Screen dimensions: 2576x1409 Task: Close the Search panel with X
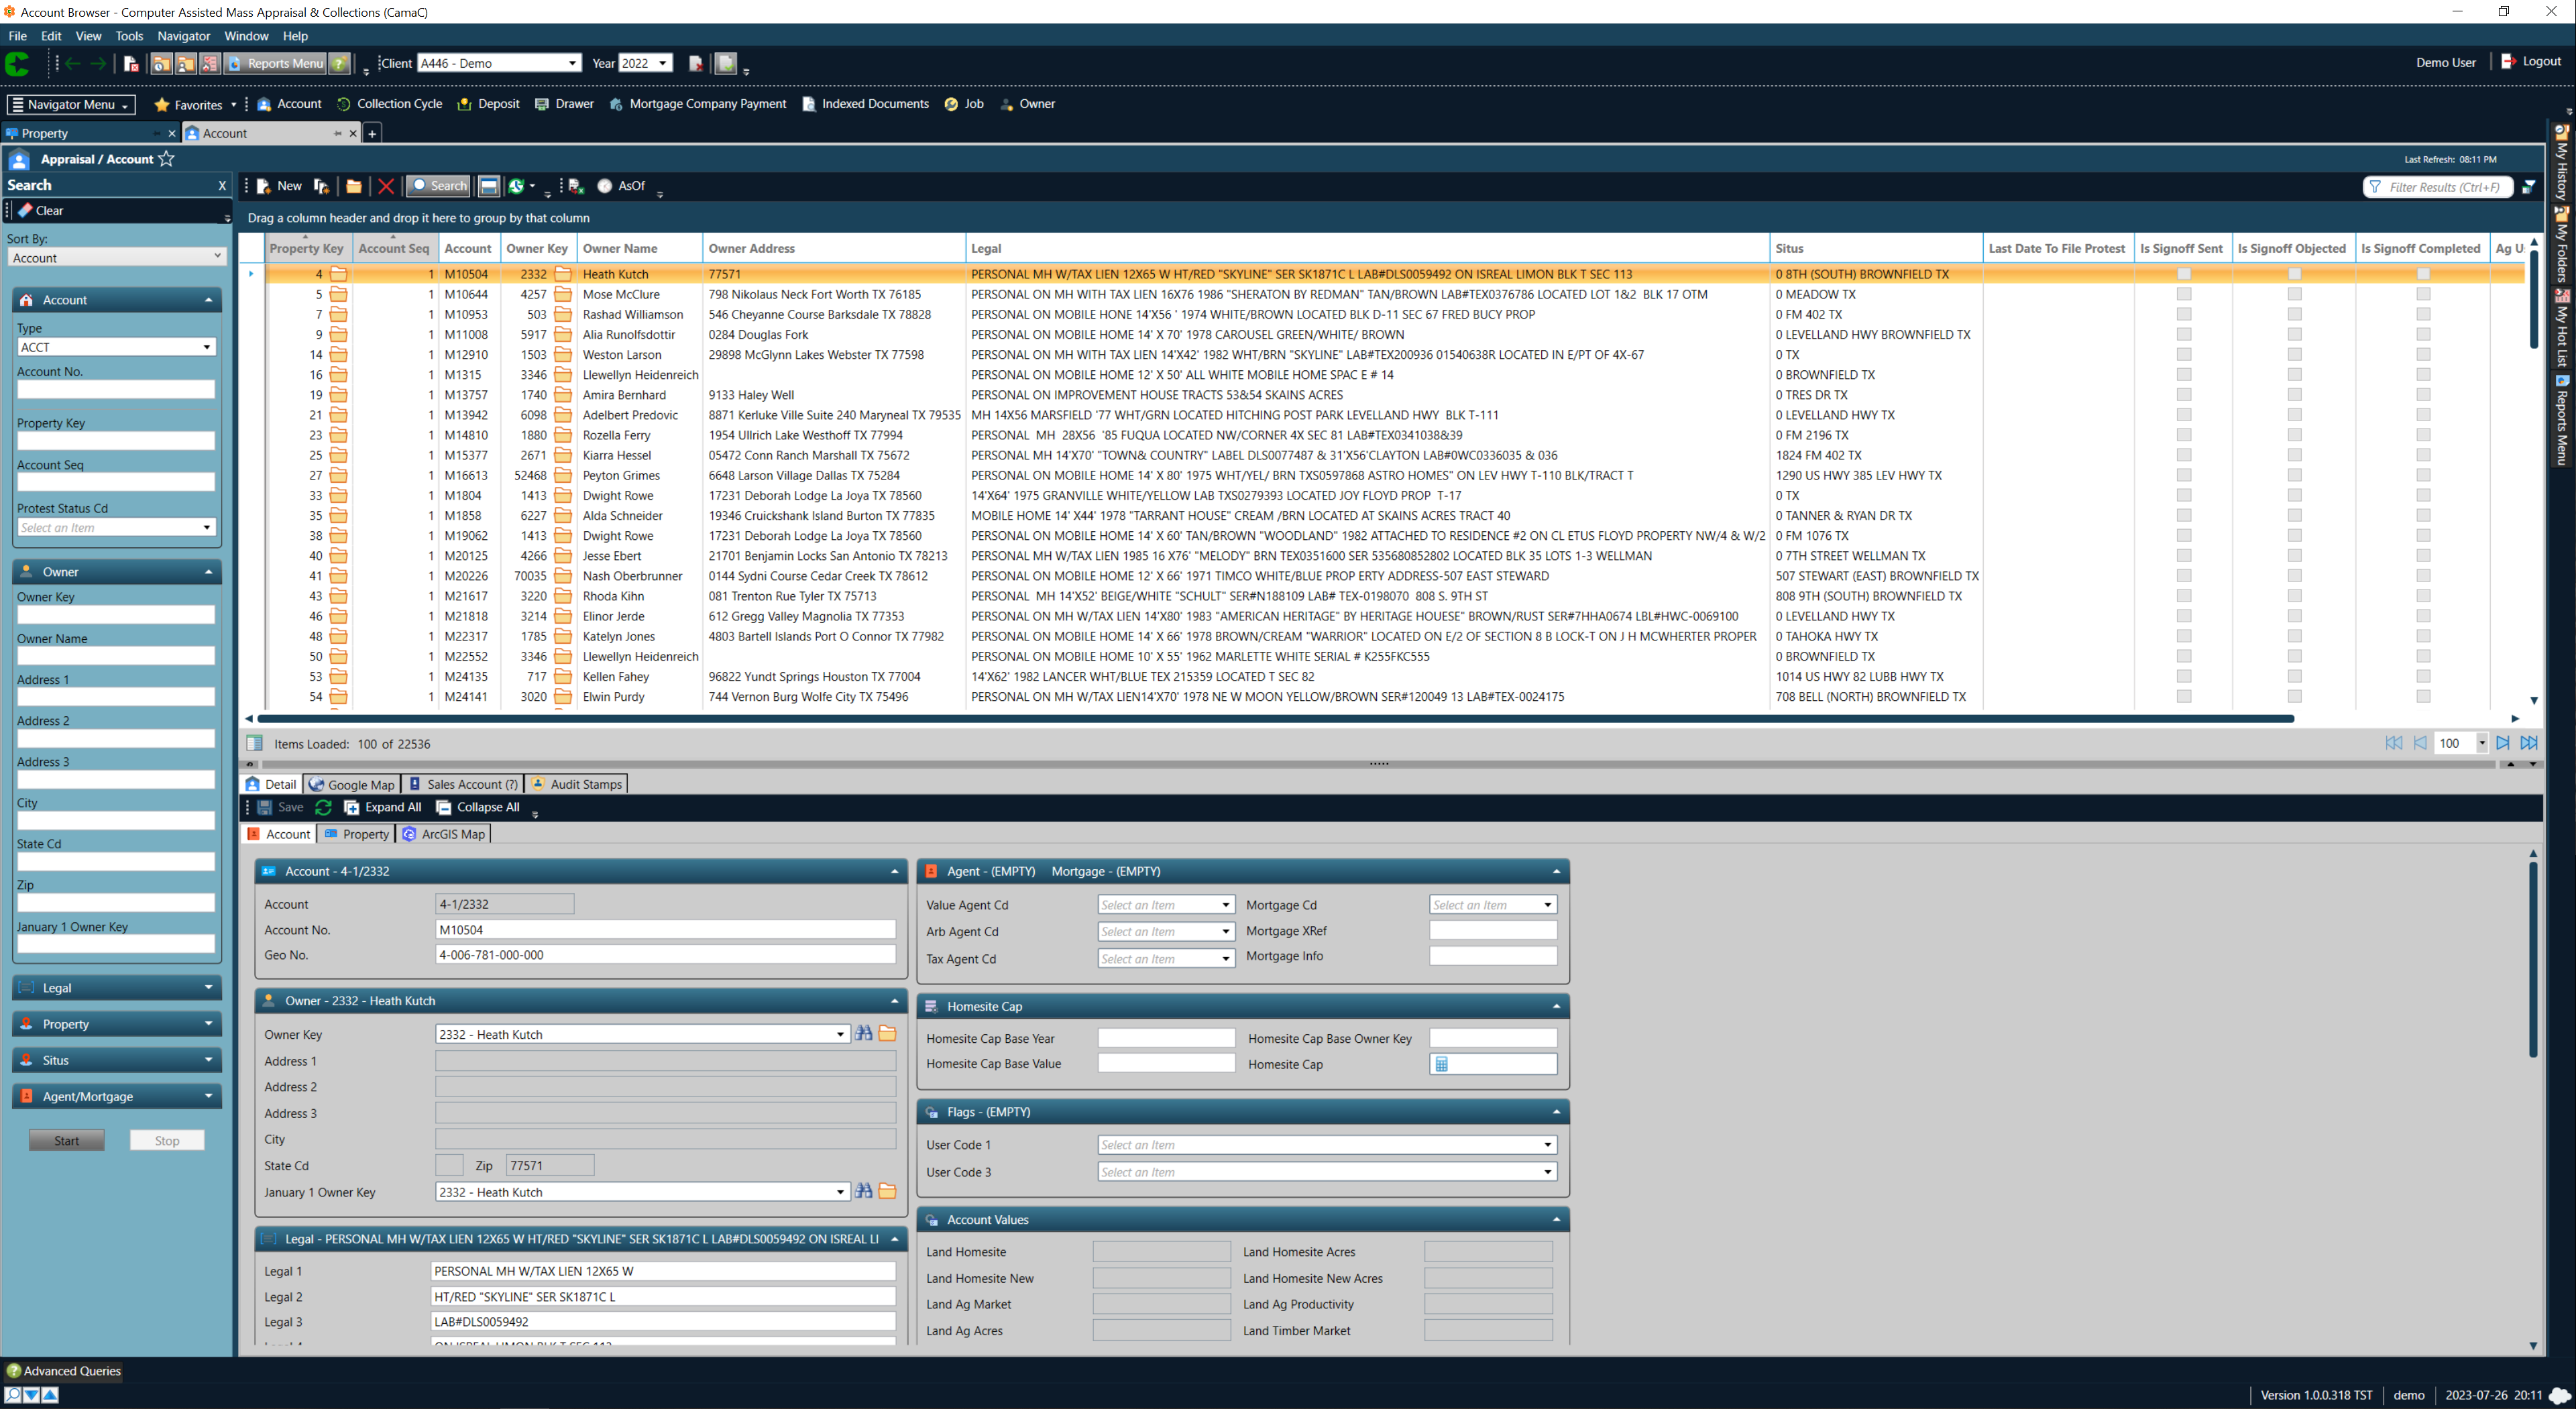pos(222,186)
